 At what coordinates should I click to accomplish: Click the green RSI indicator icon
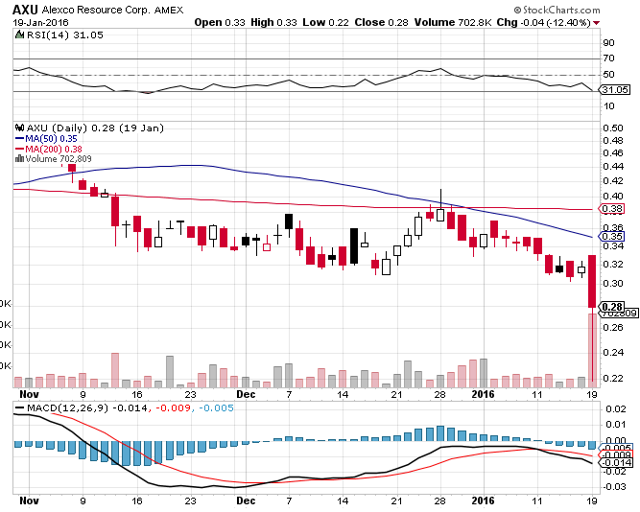(19, 35)
